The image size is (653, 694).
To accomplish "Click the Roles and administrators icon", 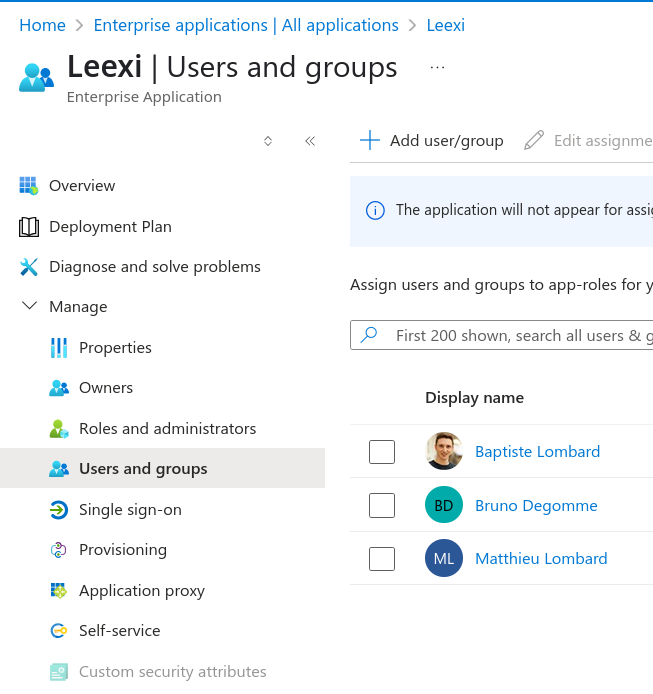I will (59, 429).
